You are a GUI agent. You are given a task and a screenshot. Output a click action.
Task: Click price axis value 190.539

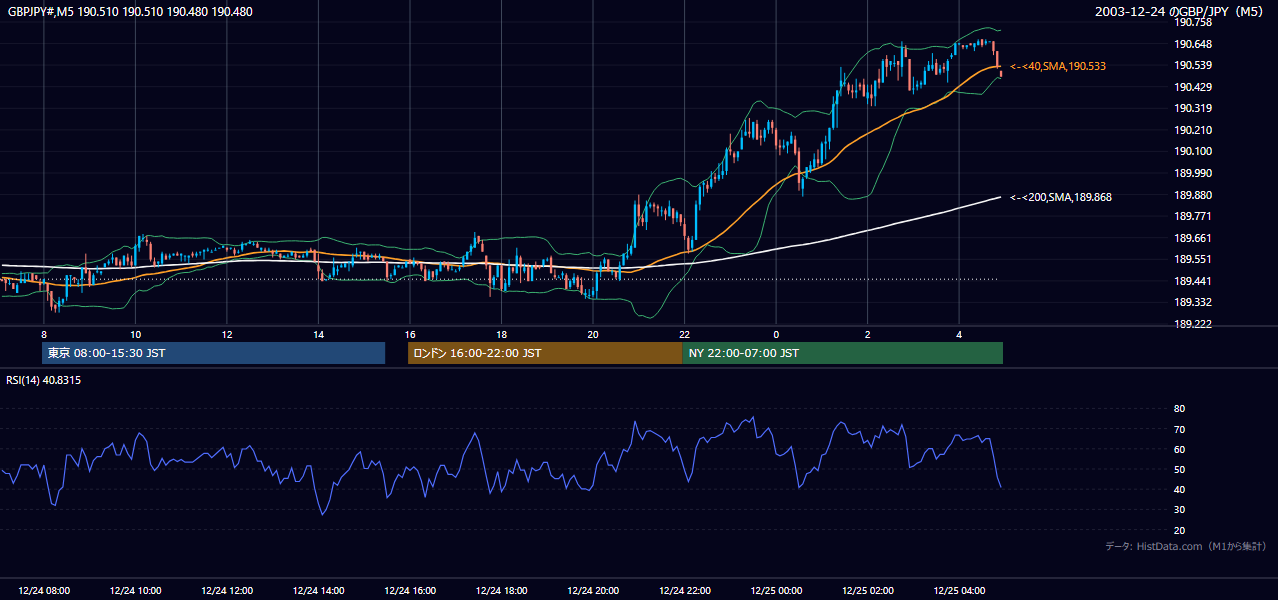pyautogui.click(x=1192, y=65)
